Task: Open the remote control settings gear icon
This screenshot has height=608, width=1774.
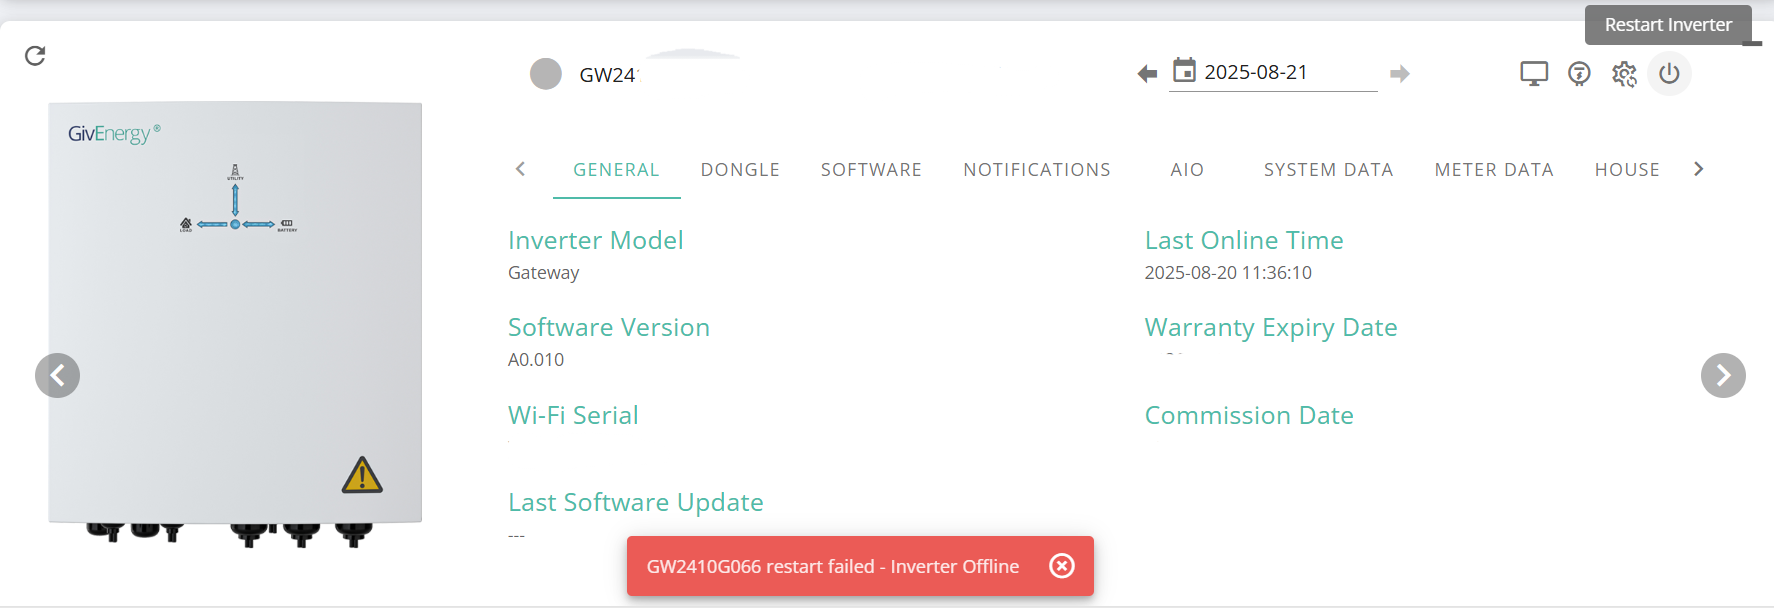Action: [x=1624, y=74]
